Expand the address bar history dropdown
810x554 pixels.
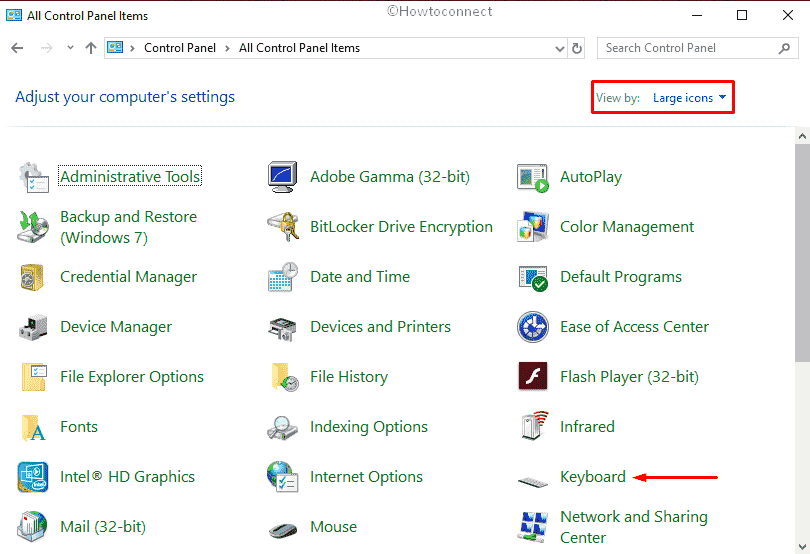[x=559, y=49]
